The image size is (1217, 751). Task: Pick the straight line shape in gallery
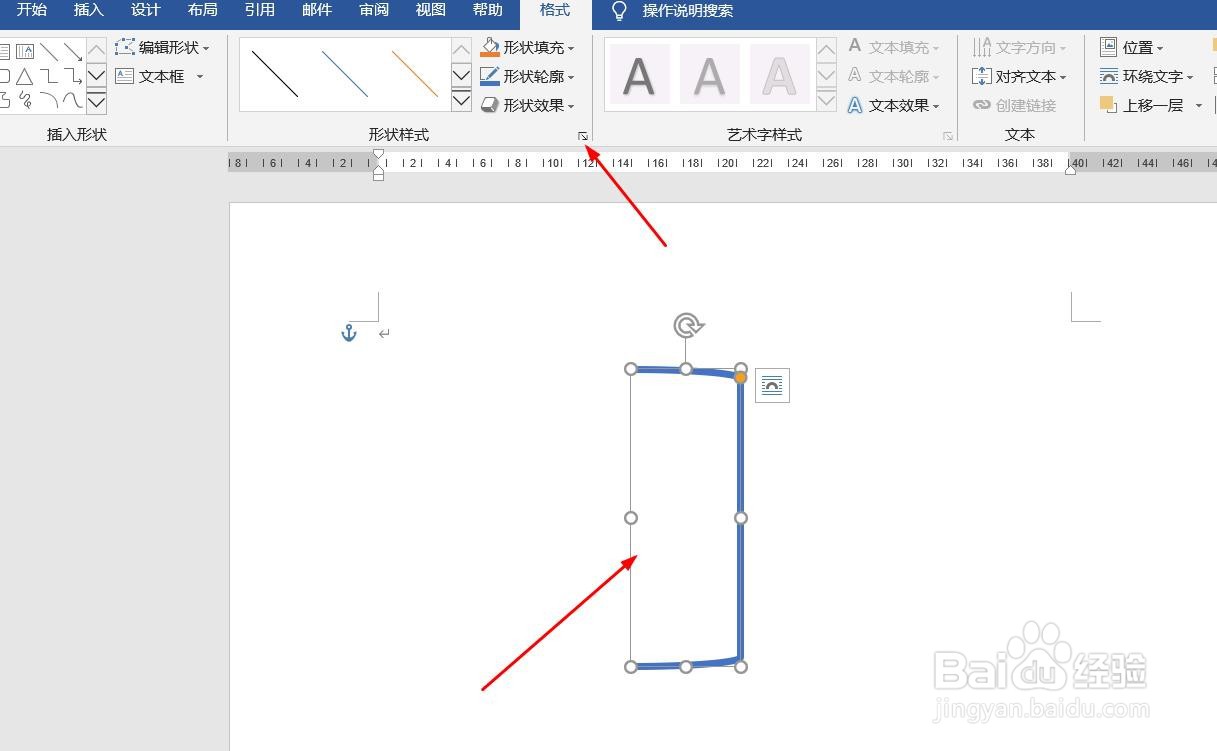point(48,52)
